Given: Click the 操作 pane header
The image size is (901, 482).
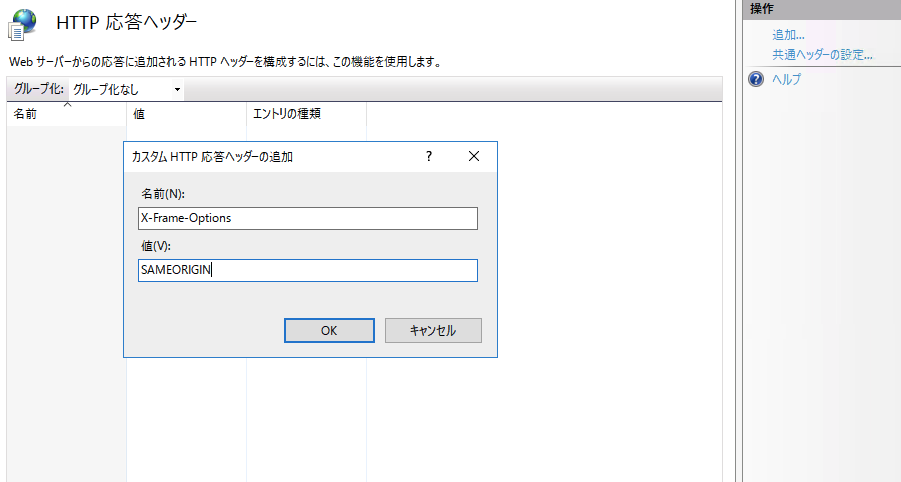Looking at the screenshot, I should tap(822, 9).
